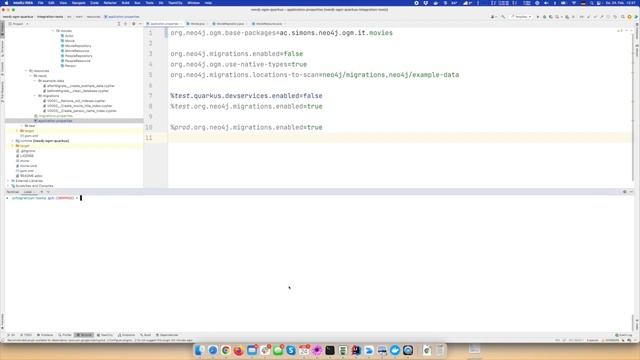Image resolution: width=640 pixels, height=360 pixels.
Task: Open the Problems tool window
Action: 45,335
